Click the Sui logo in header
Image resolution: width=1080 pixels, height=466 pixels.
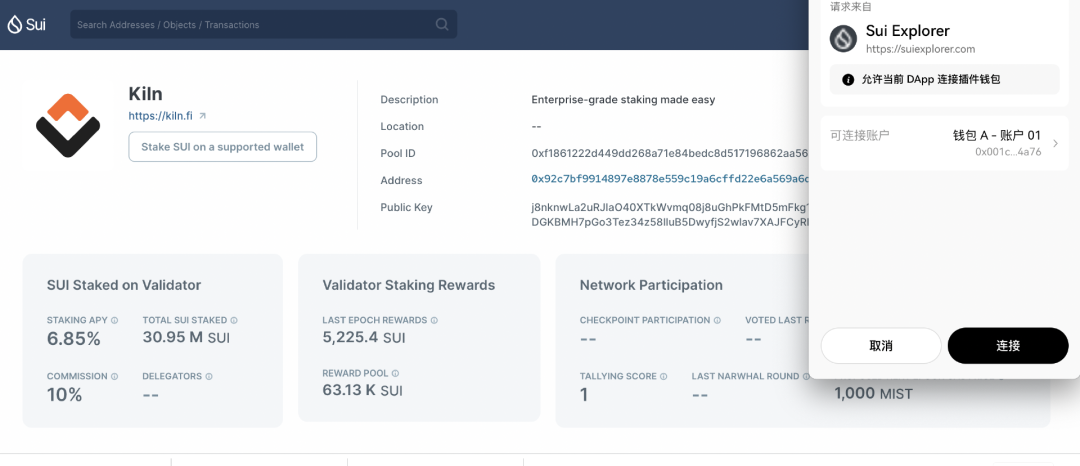click(27, 25)
